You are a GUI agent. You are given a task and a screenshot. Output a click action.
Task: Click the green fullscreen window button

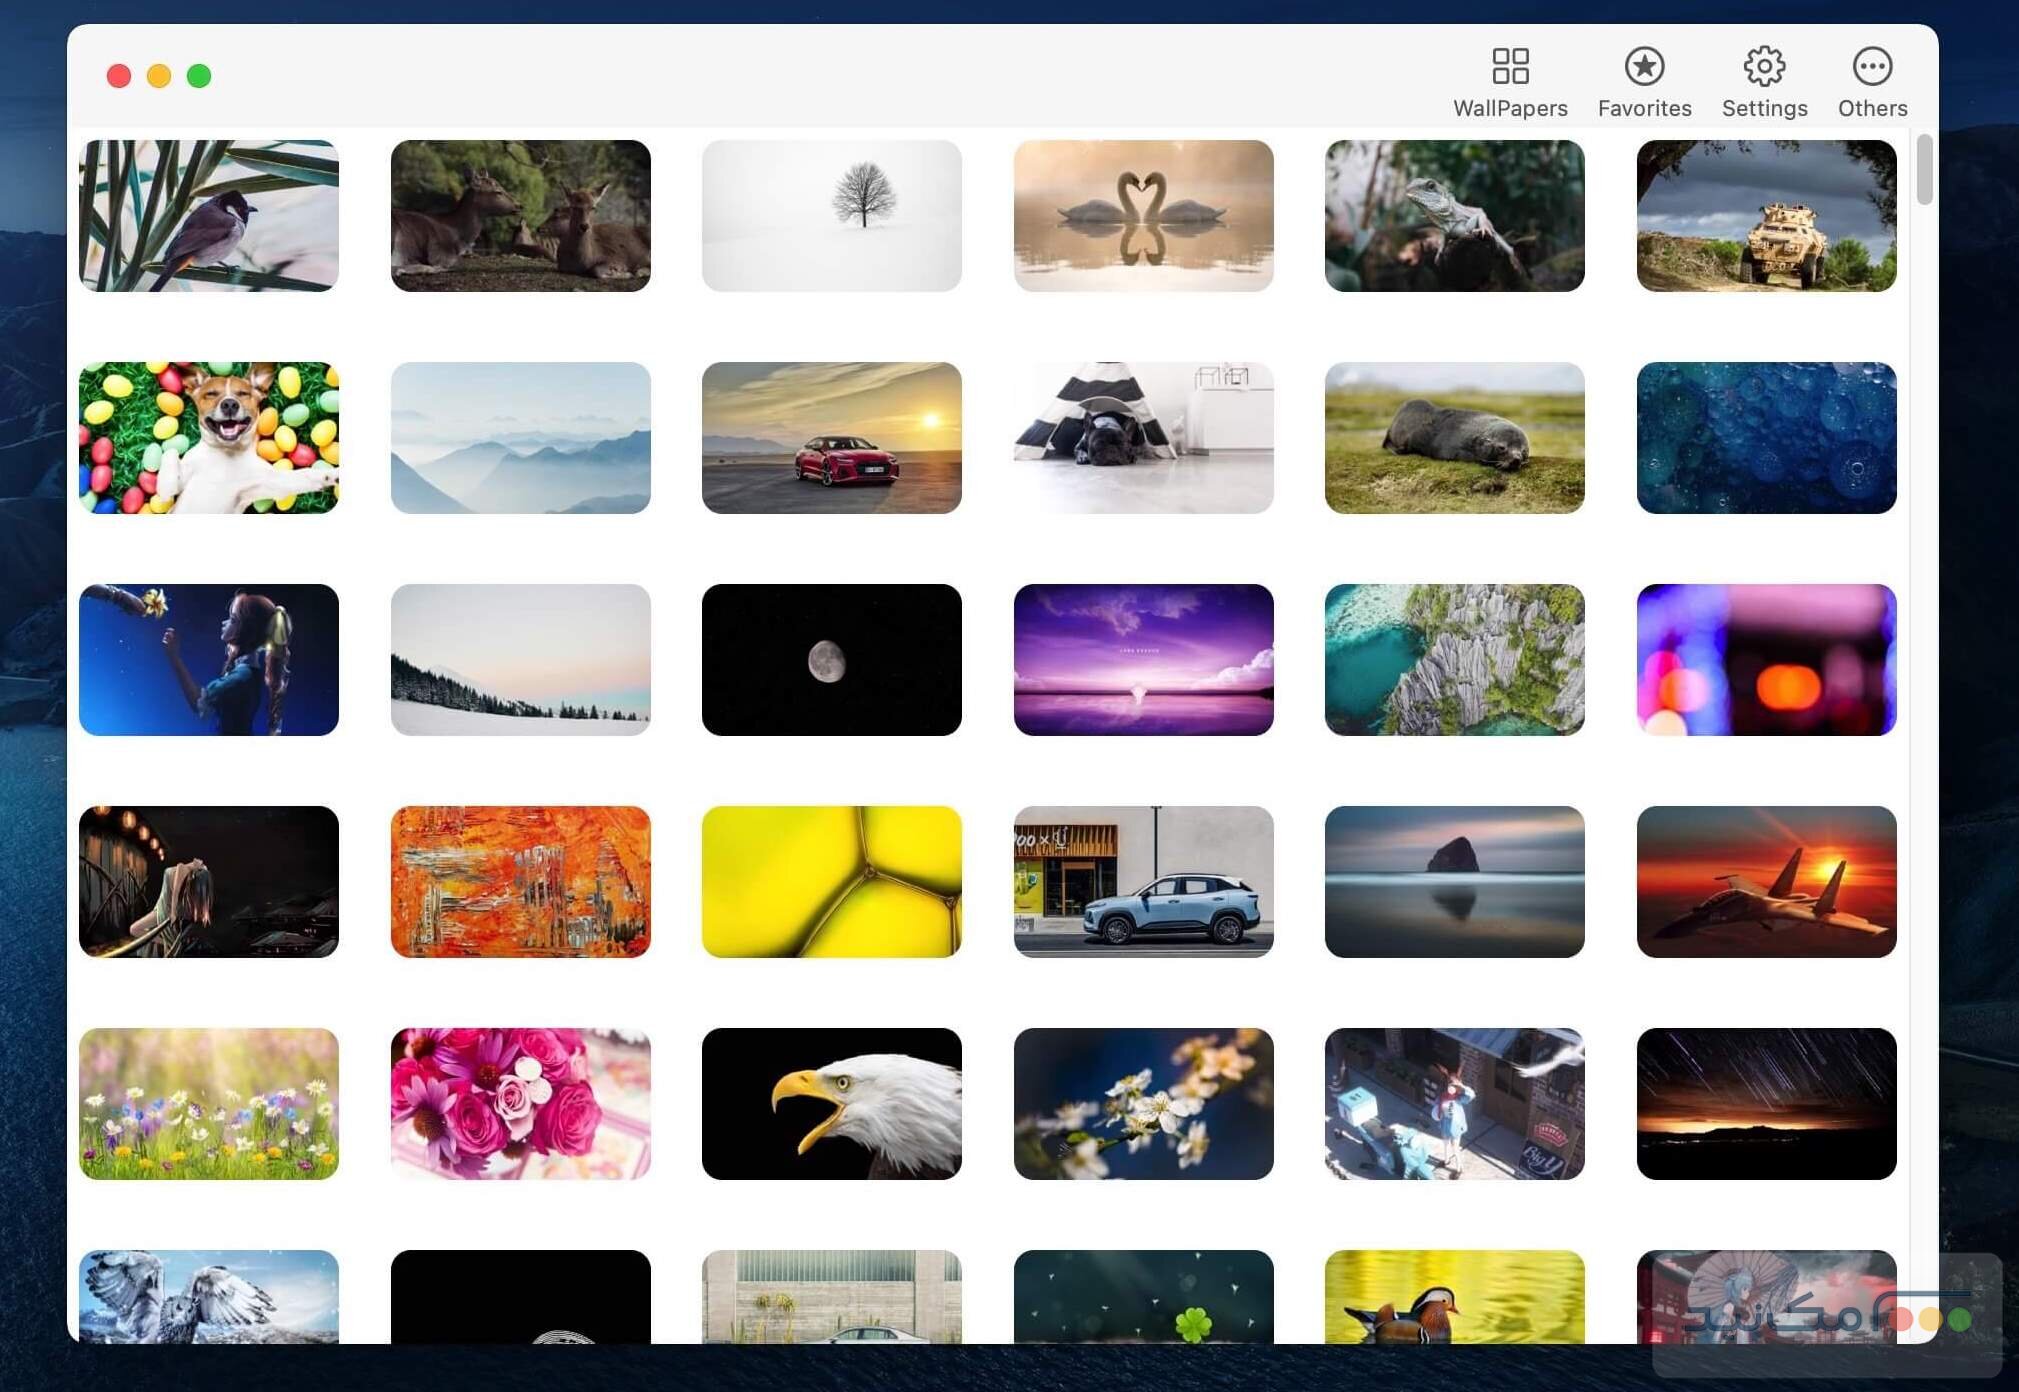[199, 76]
